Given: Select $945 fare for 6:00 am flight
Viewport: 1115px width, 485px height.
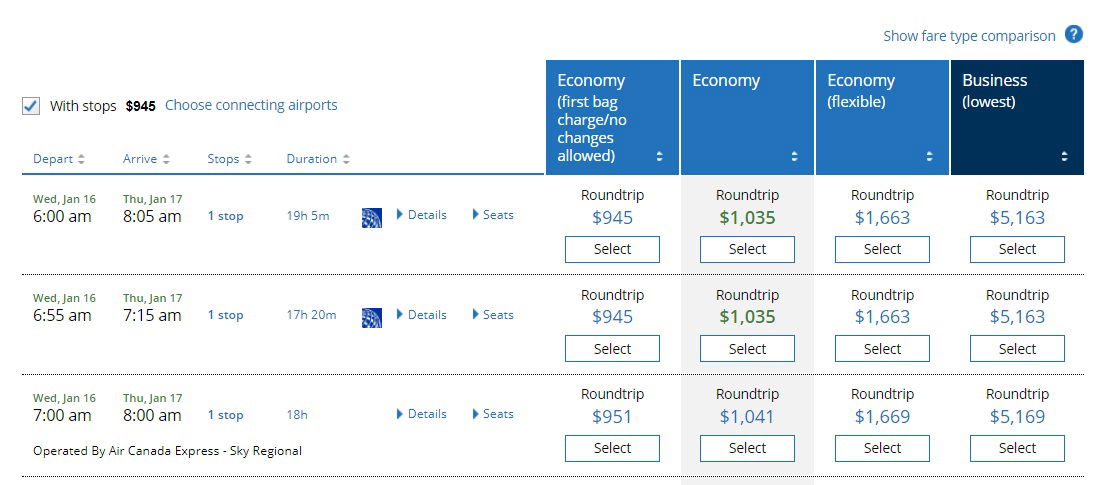Looking at the screenshot, I should pos(612,250).
